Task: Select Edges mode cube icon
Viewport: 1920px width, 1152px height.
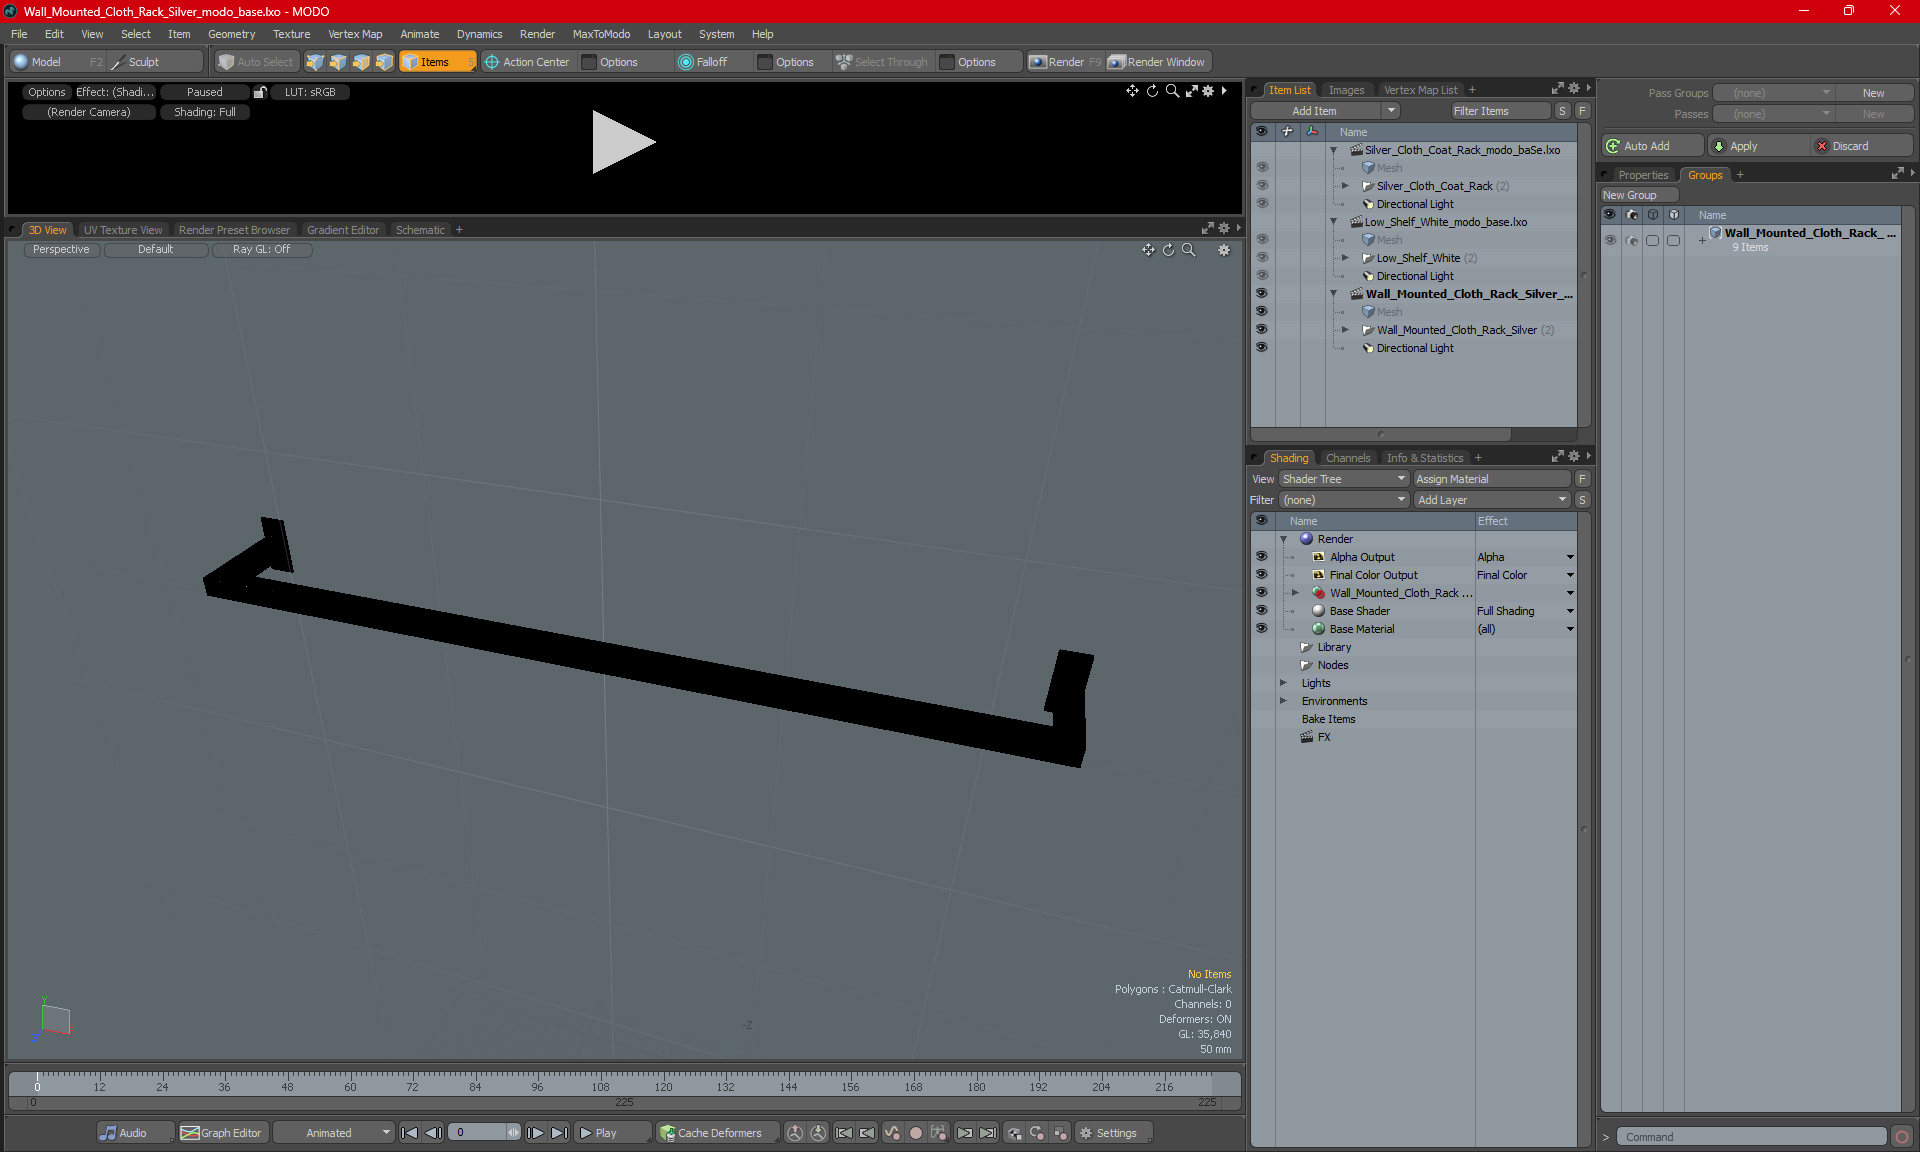Action: pos(338,62)
